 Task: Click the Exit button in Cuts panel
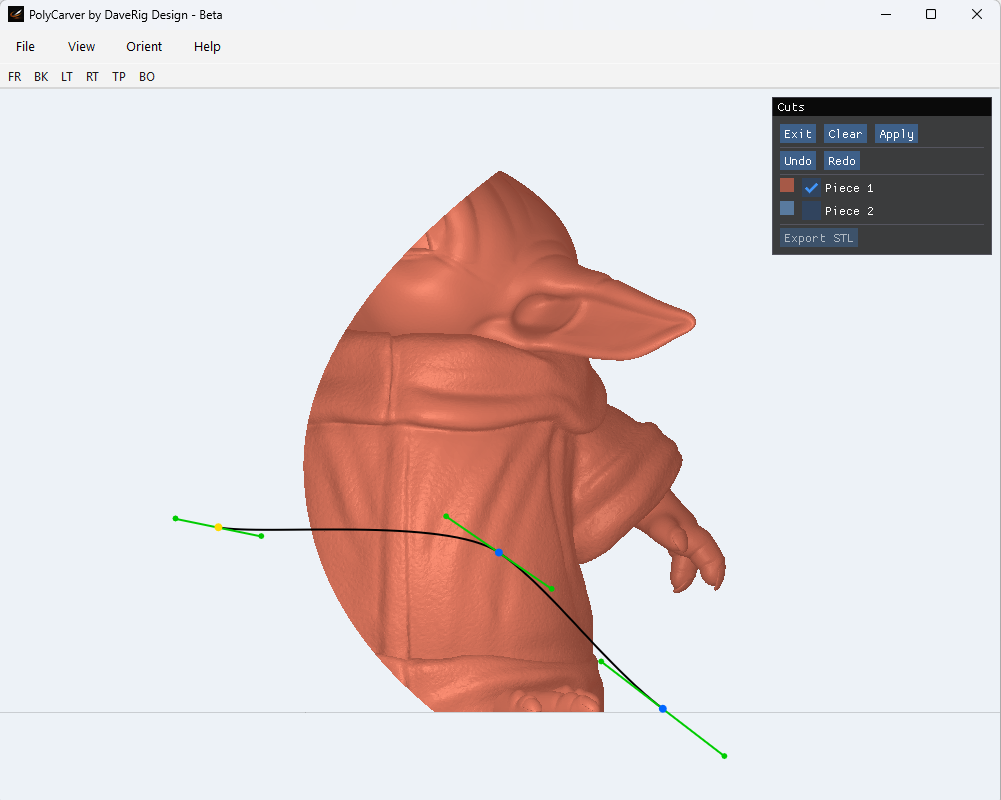(x=797, y=134)
